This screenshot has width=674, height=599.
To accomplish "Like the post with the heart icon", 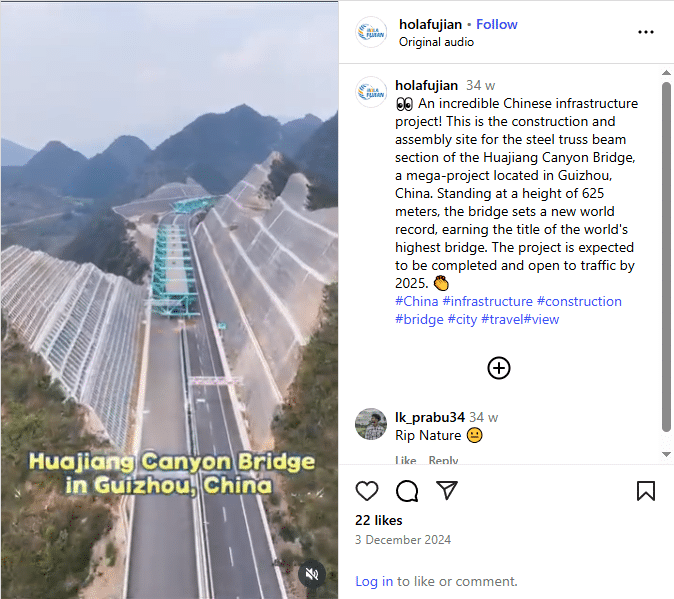I will coord(367,491).
